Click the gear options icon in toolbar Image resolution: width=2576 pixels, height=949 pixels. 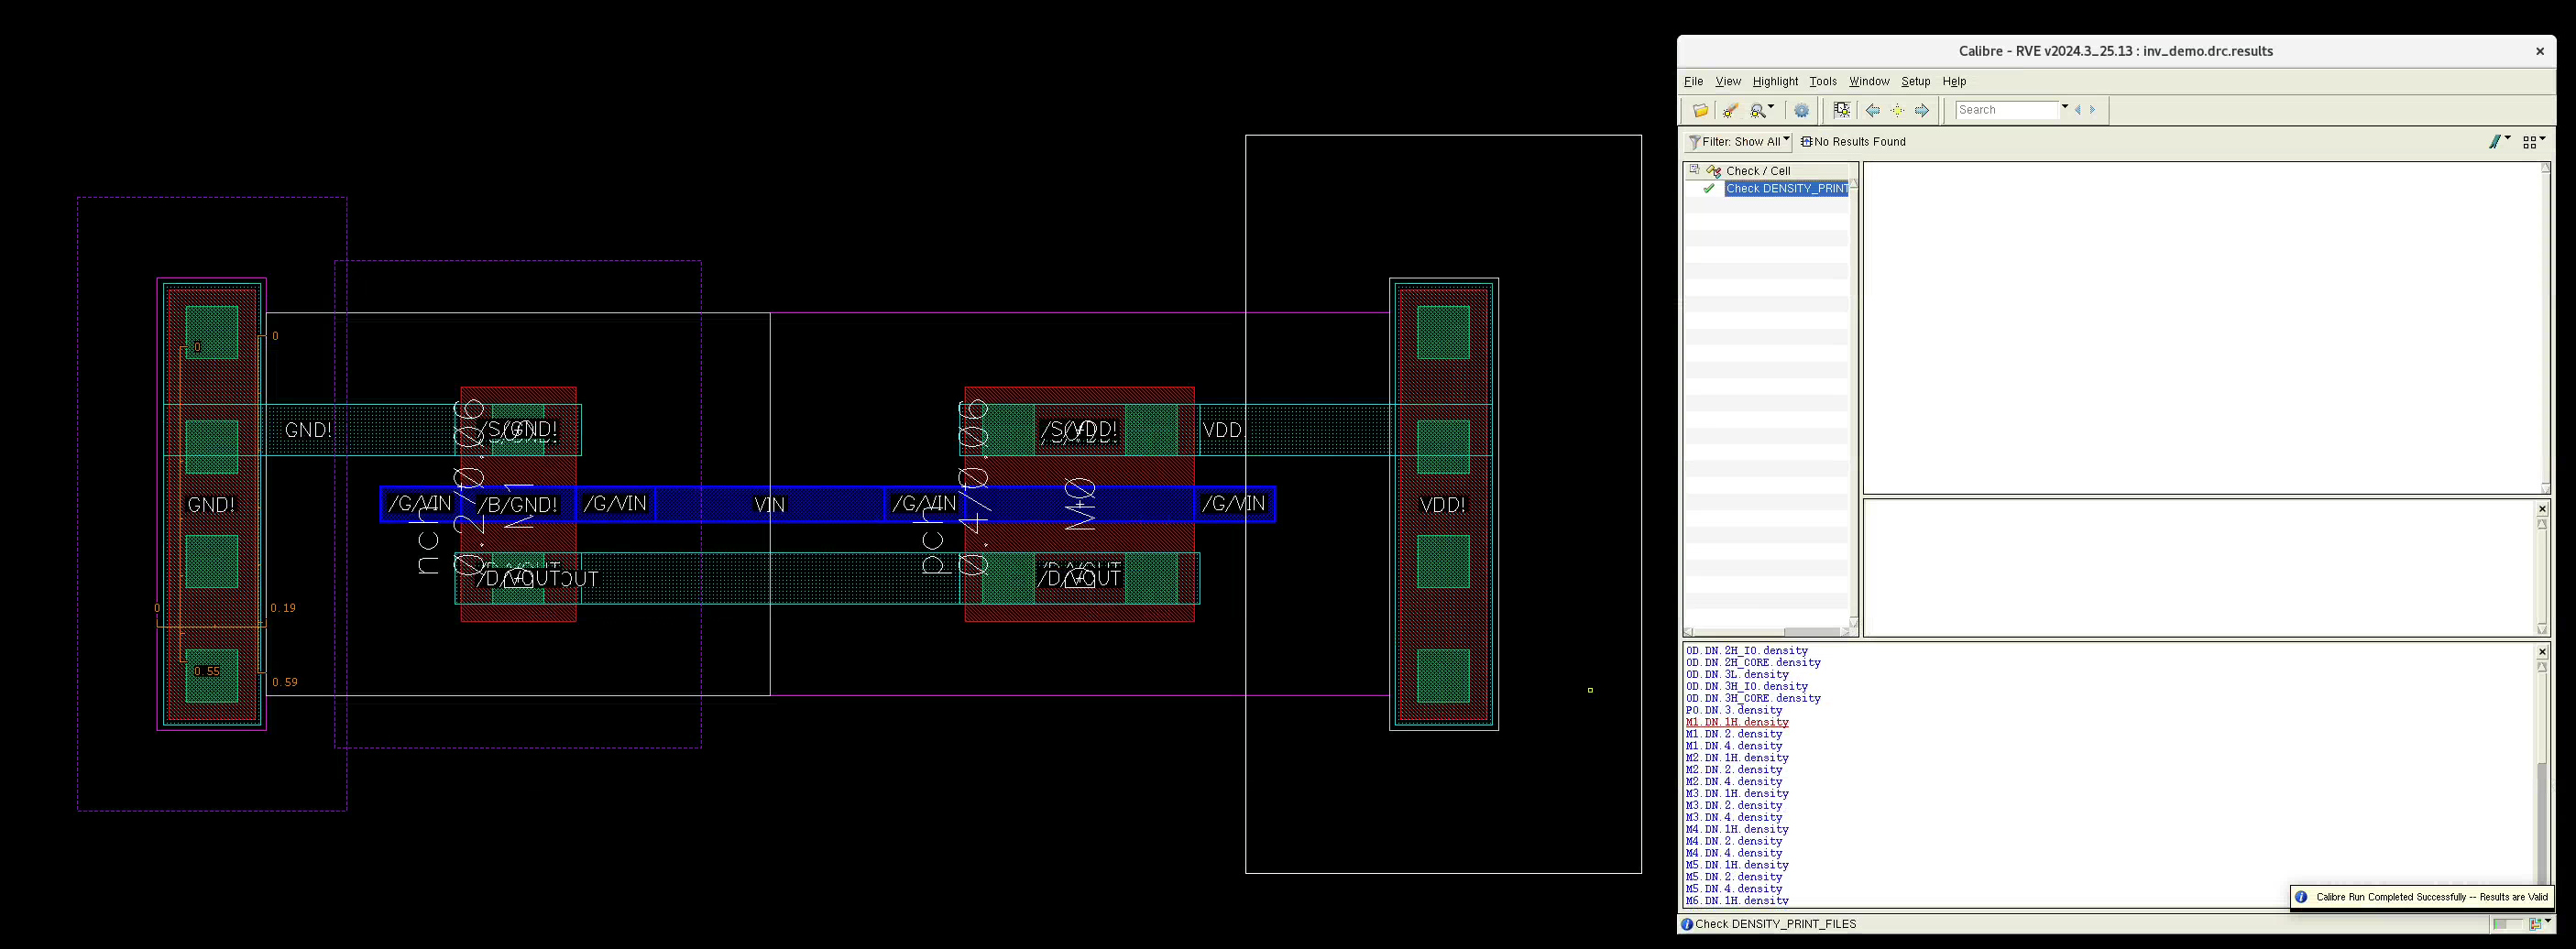coord(1802,110)
